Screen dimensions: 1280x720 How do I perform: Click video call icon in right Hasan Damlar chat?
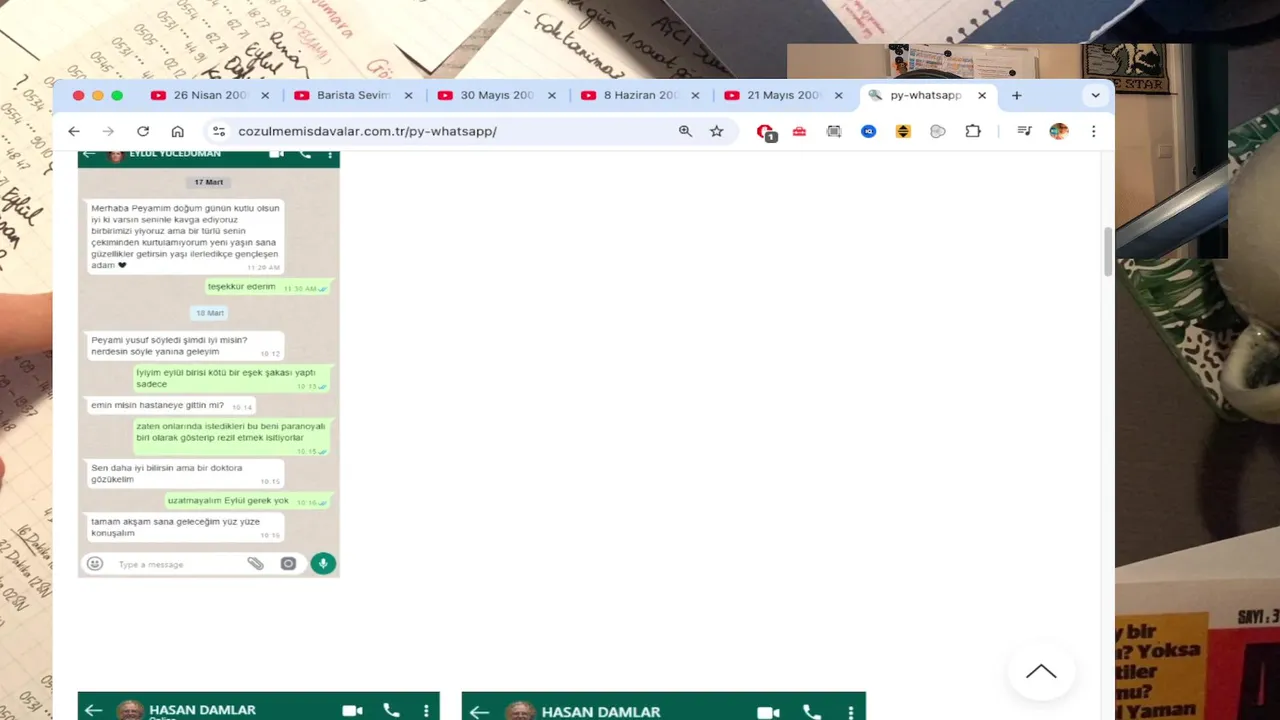point(768,712)
